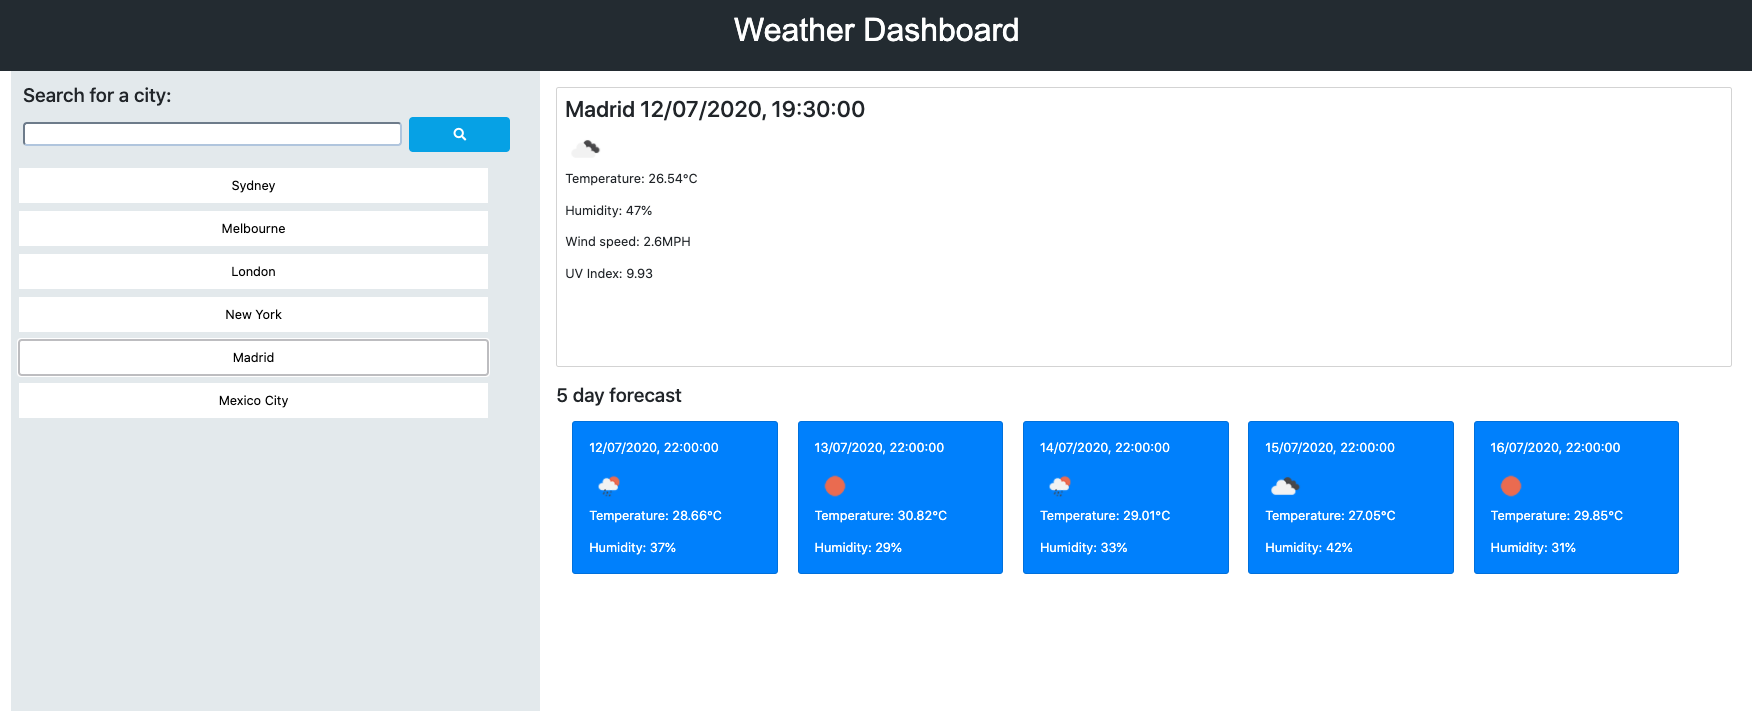The width and height of the screenshot is (1752, 720).
Task: Click the sun icon on 16/07/2020 forecast card
Action: coord(1511,486)
